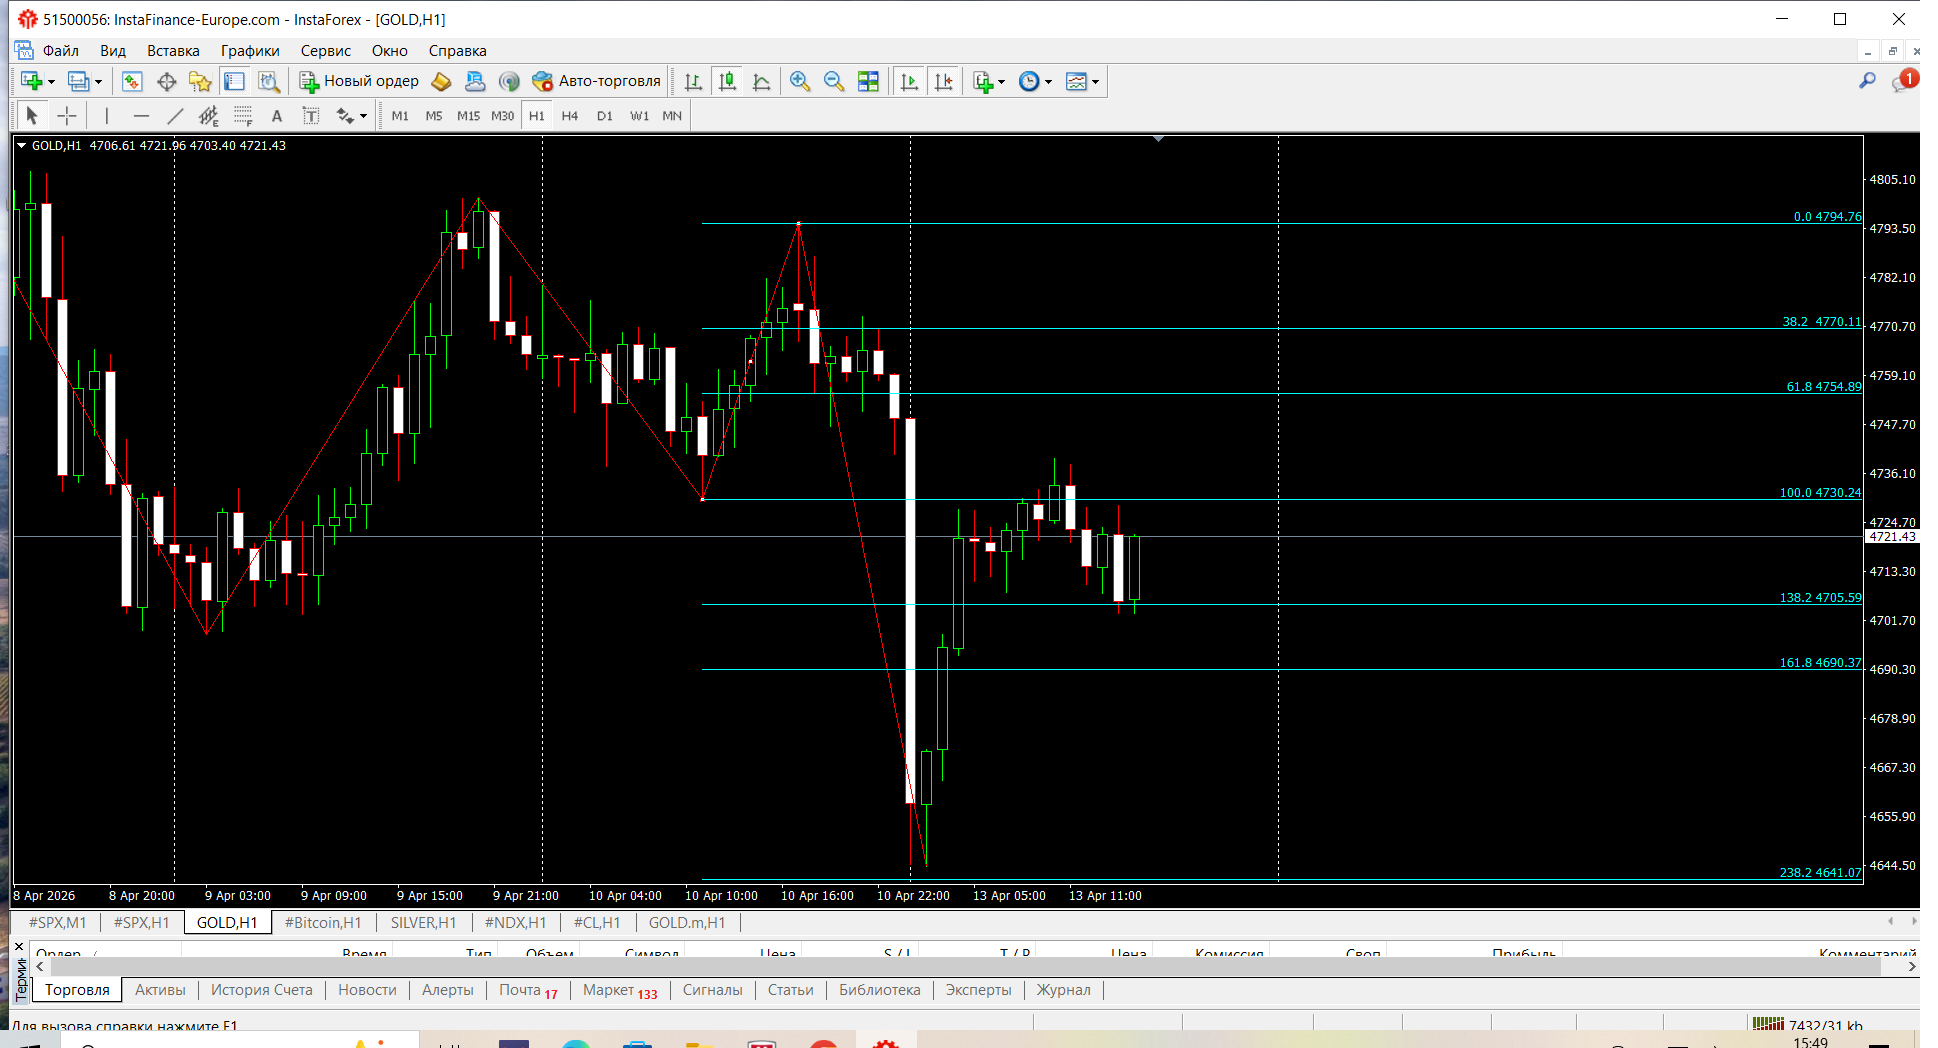Toggle the Авто-торговля button
This screenshot has width=1938, height=1048.
pos(597,82)
